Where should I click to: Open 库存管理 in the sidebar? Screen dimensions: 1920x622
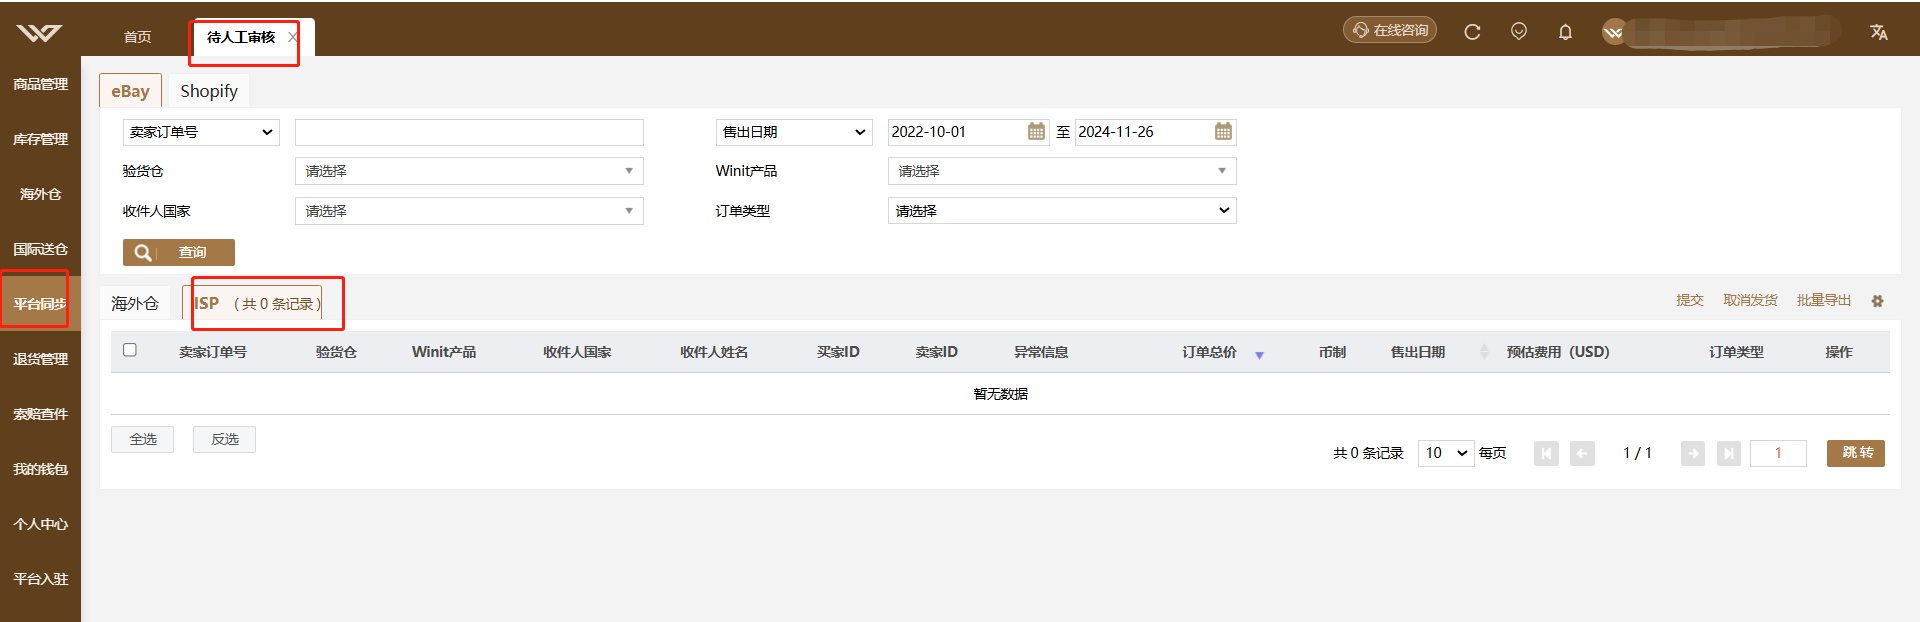pyautogui.click(x=40, y=139)
